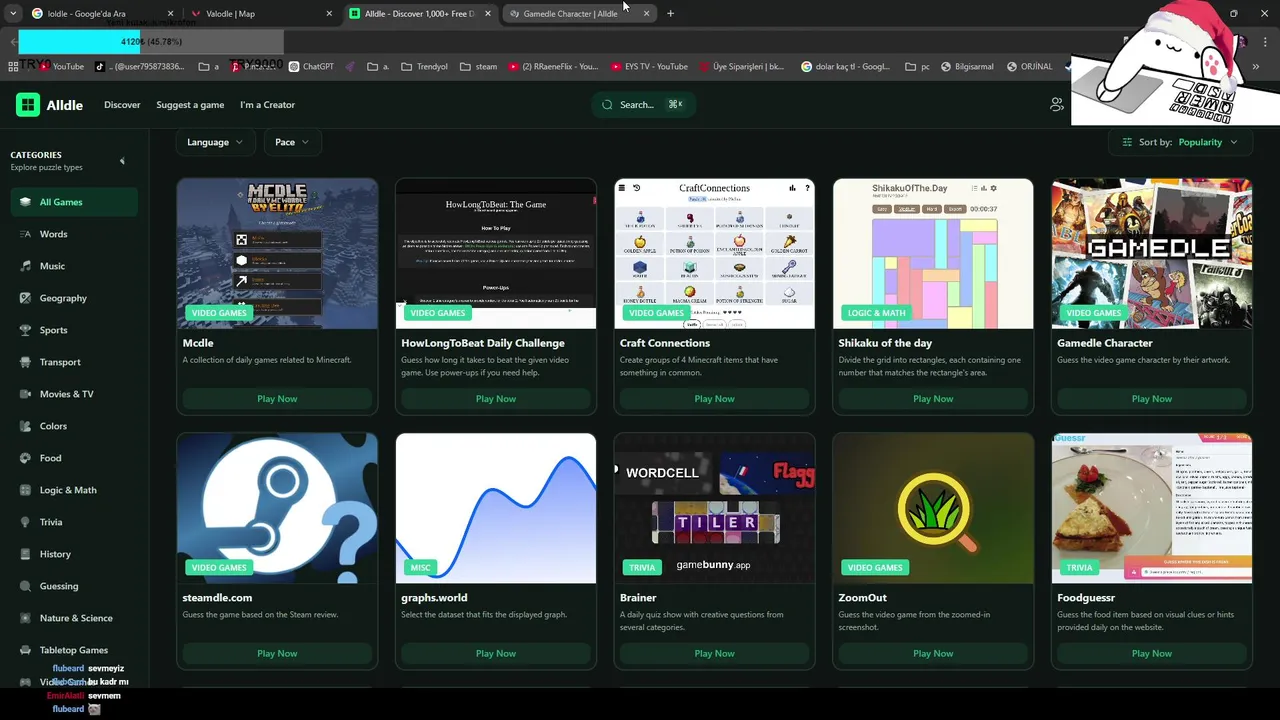The image size is (1280, 720).
Task: Expand the Pace filter dropdown
Action: (291, 142)
